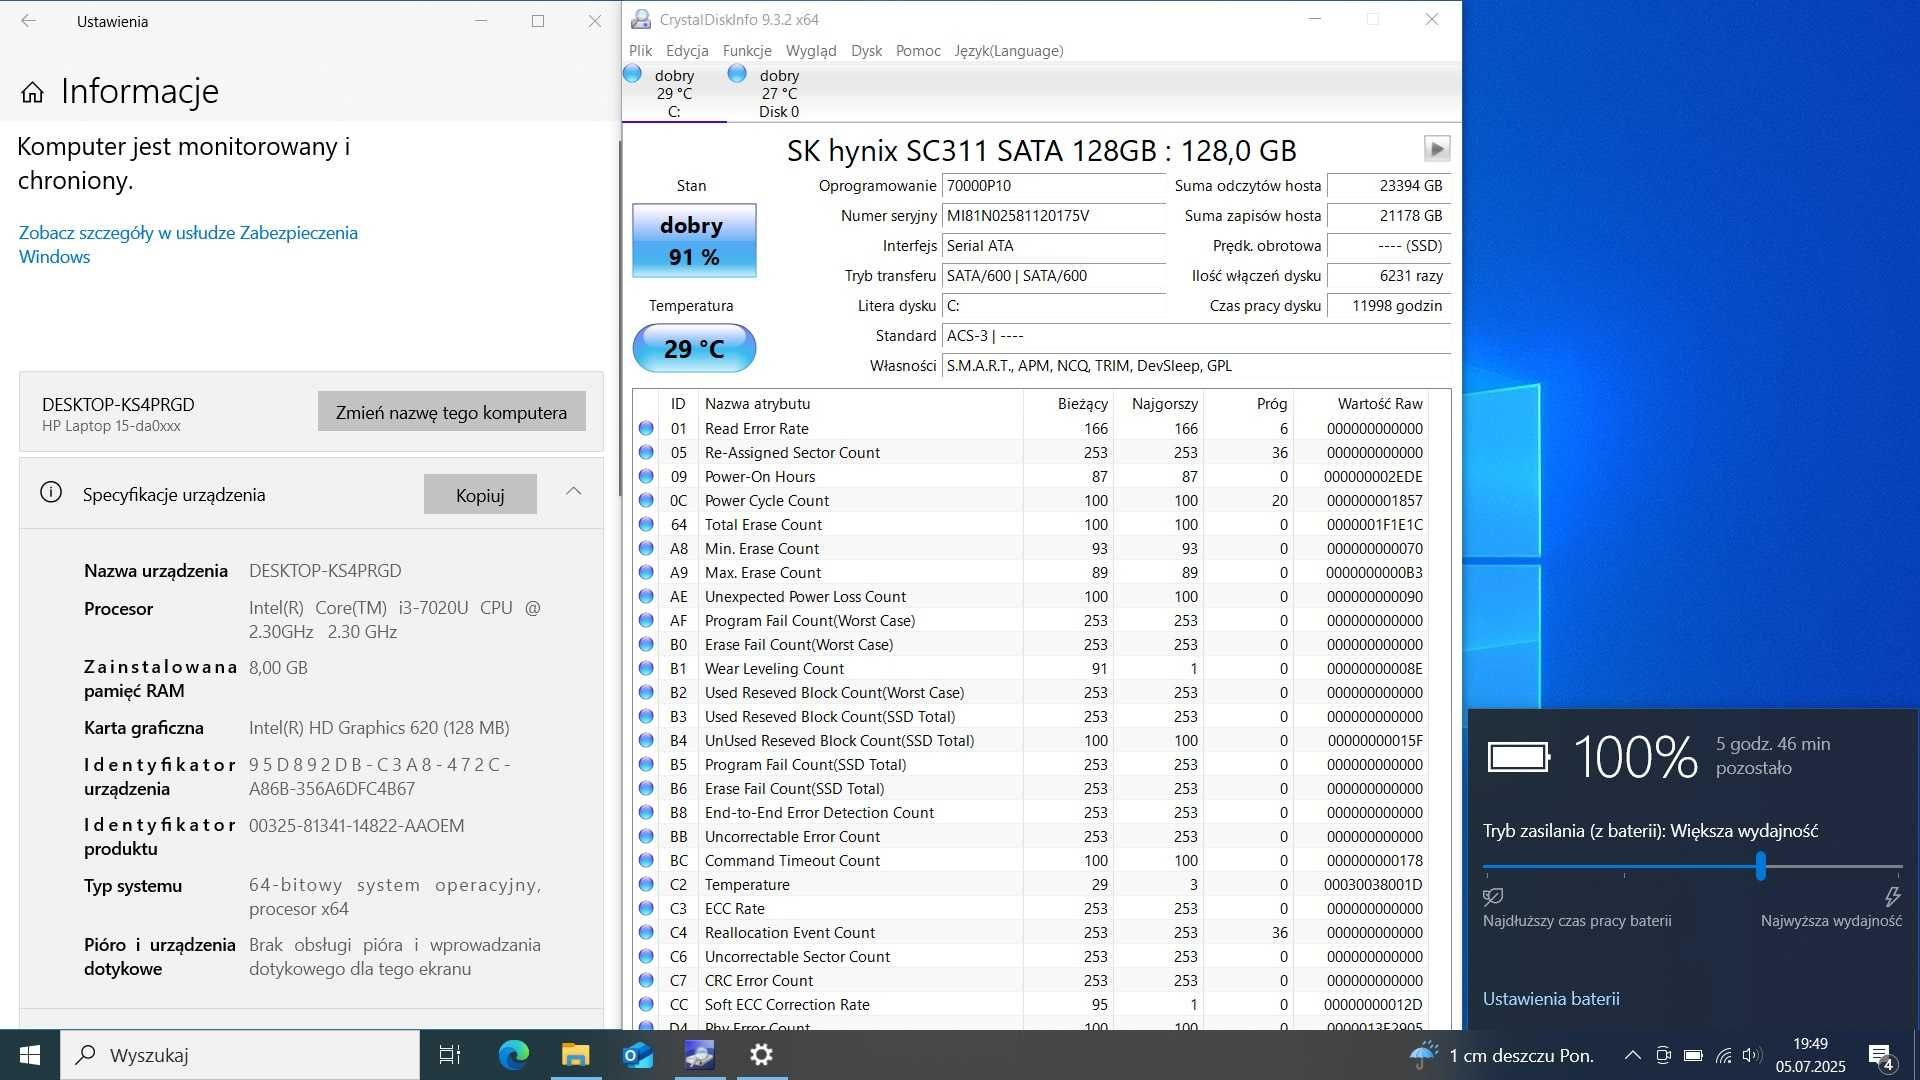Switch to the CrystalDiskInfo taskbar icon
Viewport: 1920px width, 1080px height.
[x=699, y=1055]
